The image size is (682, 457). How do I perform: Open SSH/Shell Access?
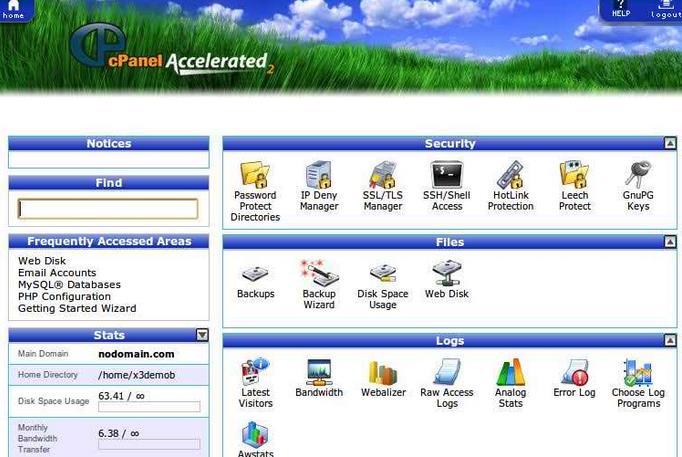[447, 186]
